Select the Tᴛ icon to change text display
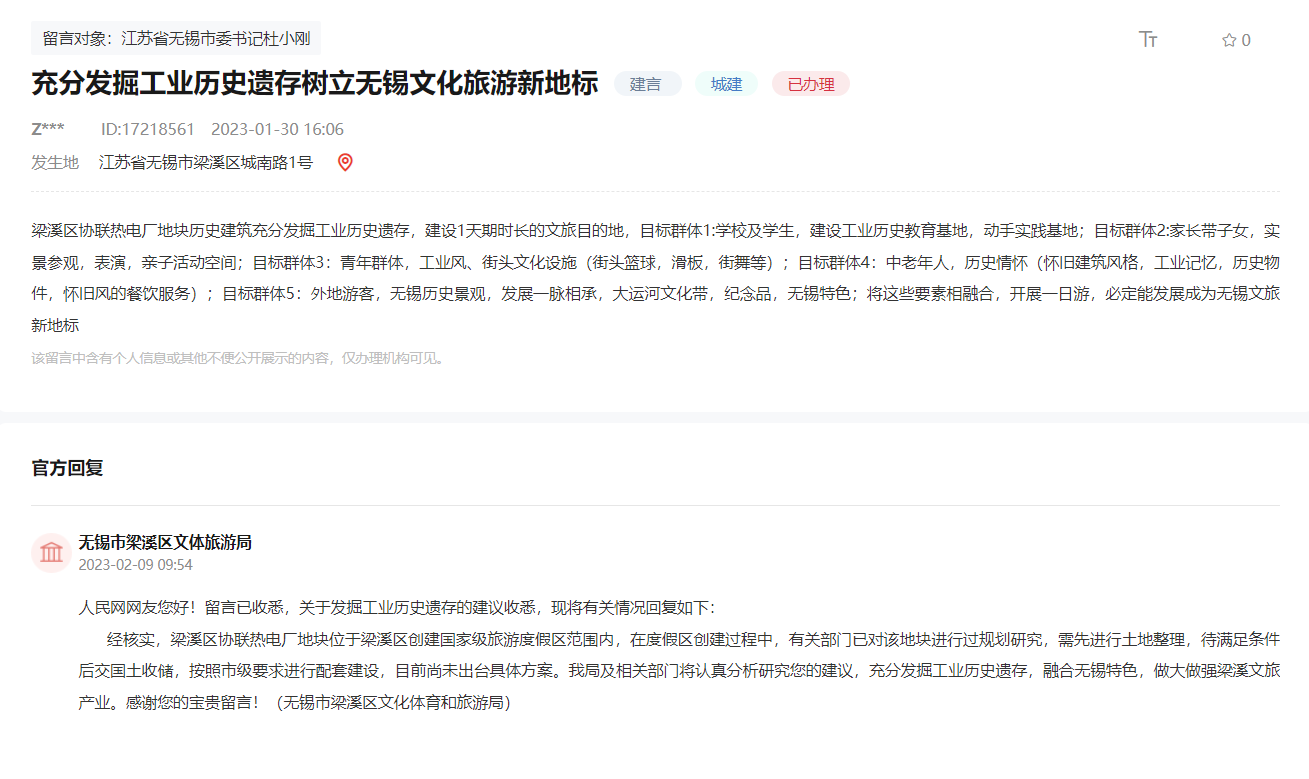Image resolution: width=1309 pixels, height=779 pixels. [x=1148, y=38]
